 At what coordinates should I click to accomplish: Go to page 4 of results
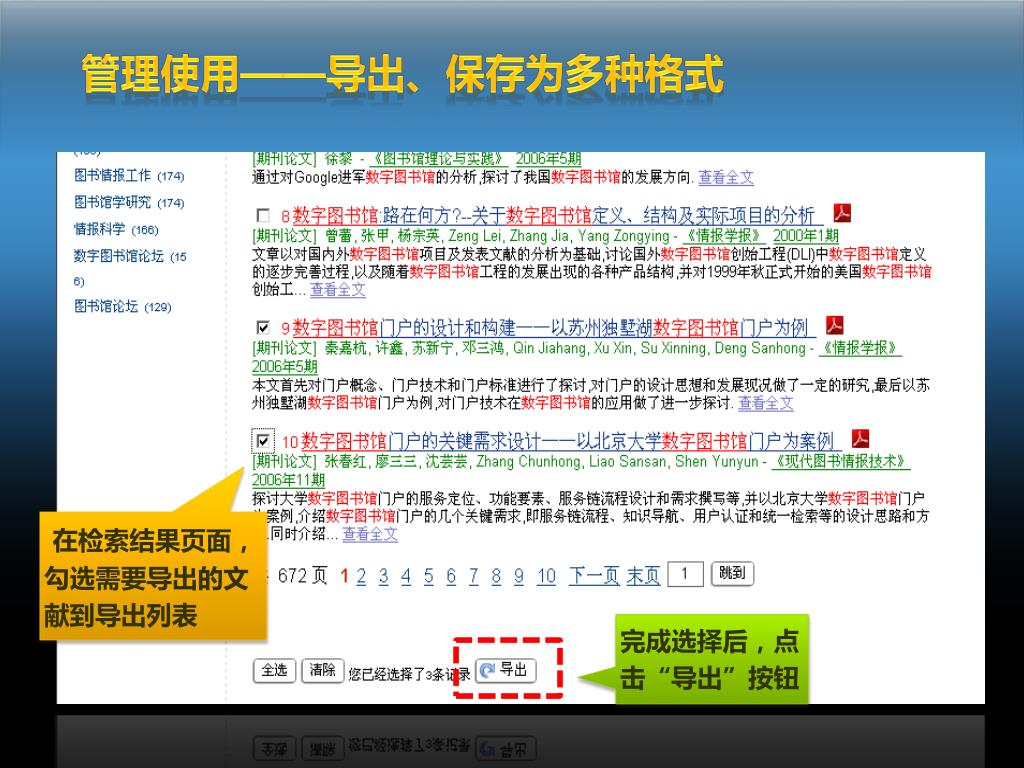406,576
